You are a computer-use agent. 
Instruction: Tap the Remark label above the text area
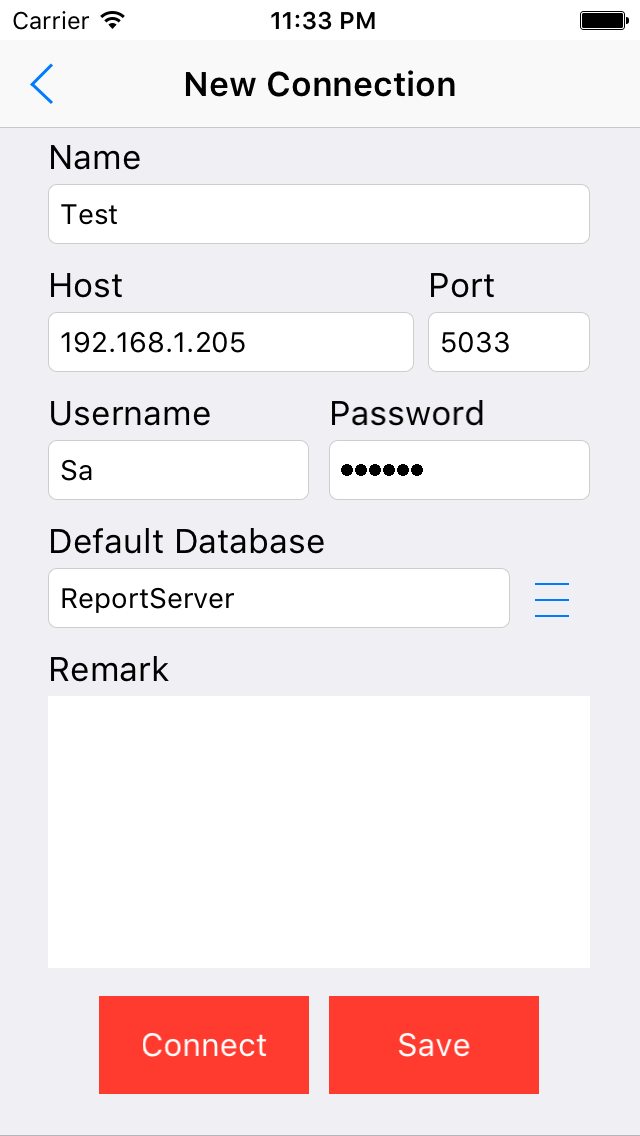[108, 669]
